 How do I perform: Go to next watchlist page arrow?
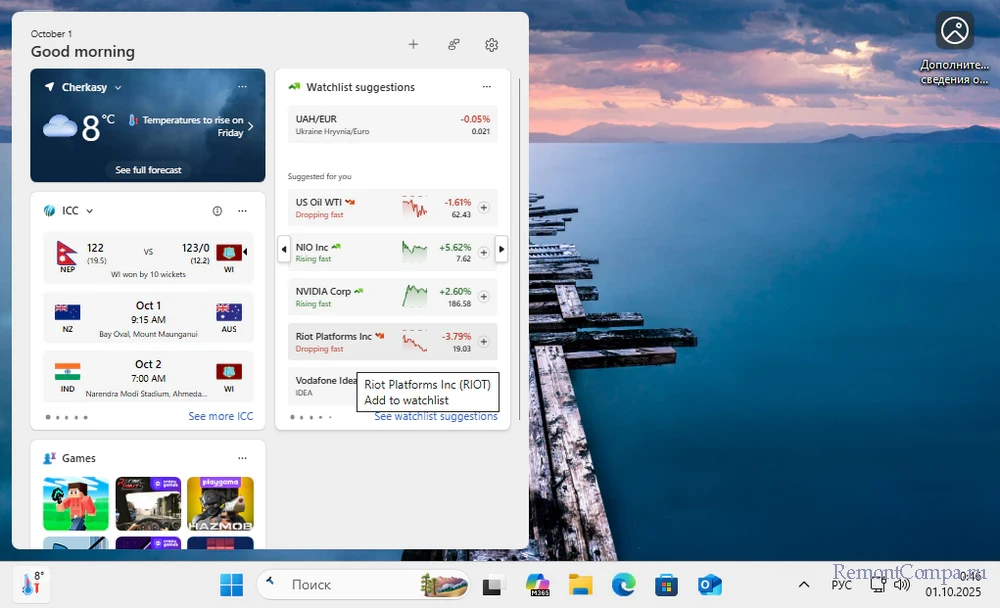click(x=502, y=249)
